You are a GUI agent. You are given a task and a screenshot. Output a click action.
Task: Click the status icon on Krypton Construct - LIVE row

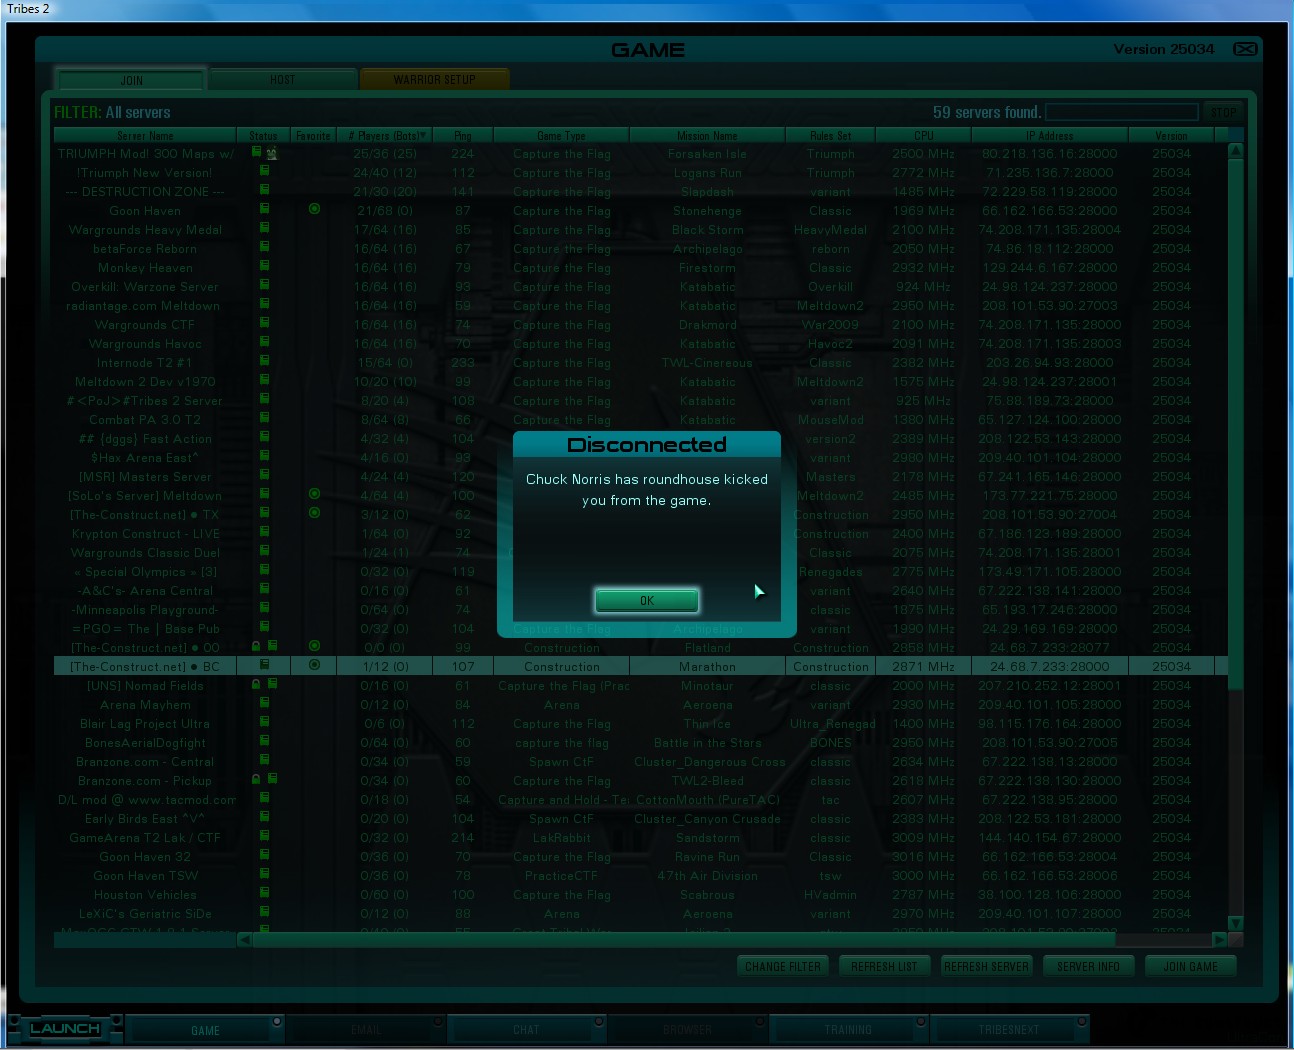click(264, 532)
